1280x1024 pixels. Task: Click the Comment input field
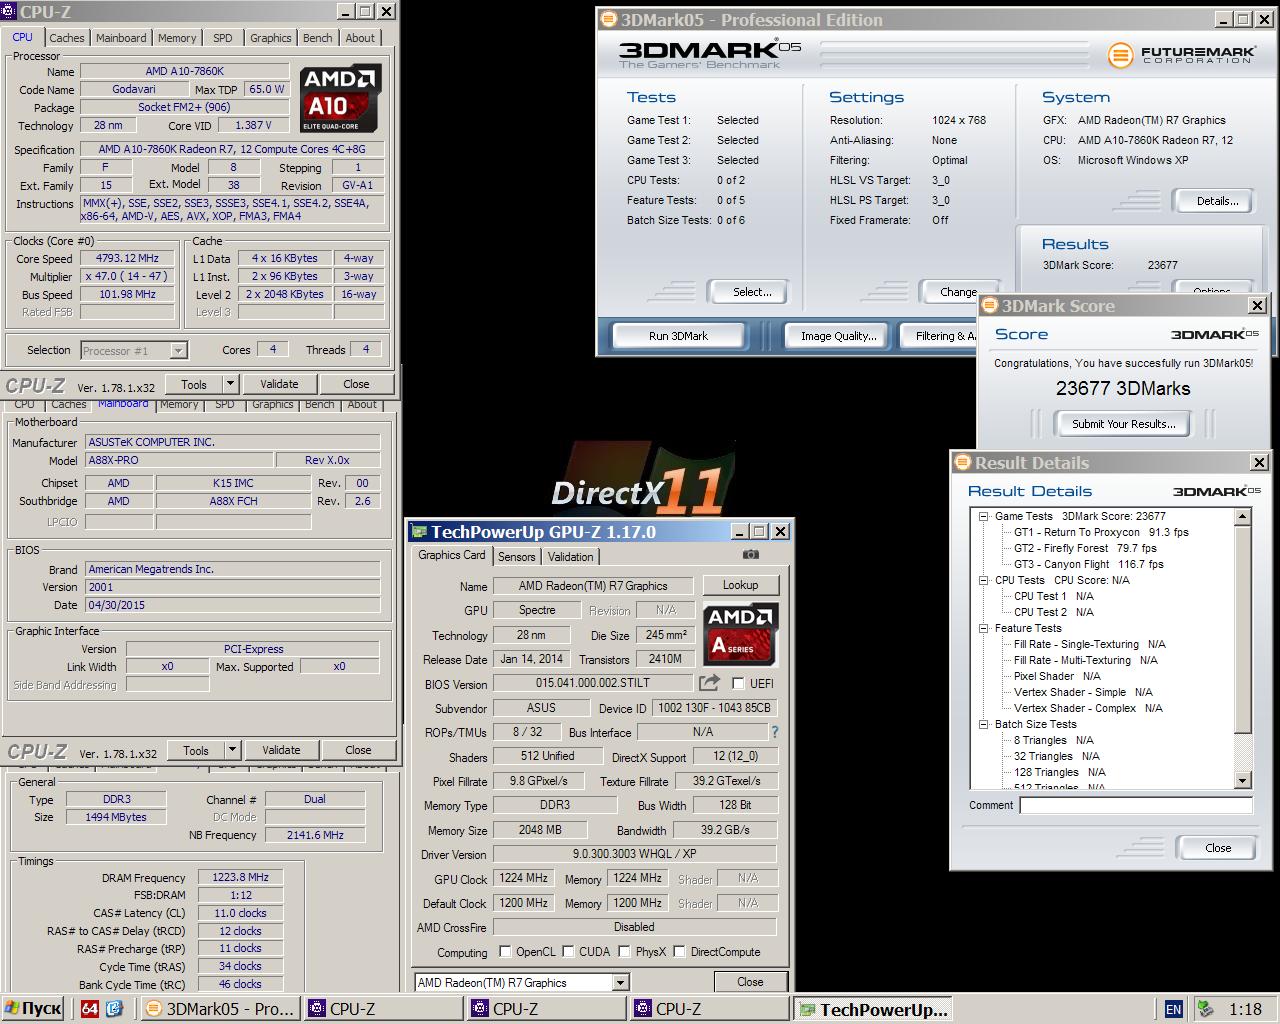tap(1136, 805)
